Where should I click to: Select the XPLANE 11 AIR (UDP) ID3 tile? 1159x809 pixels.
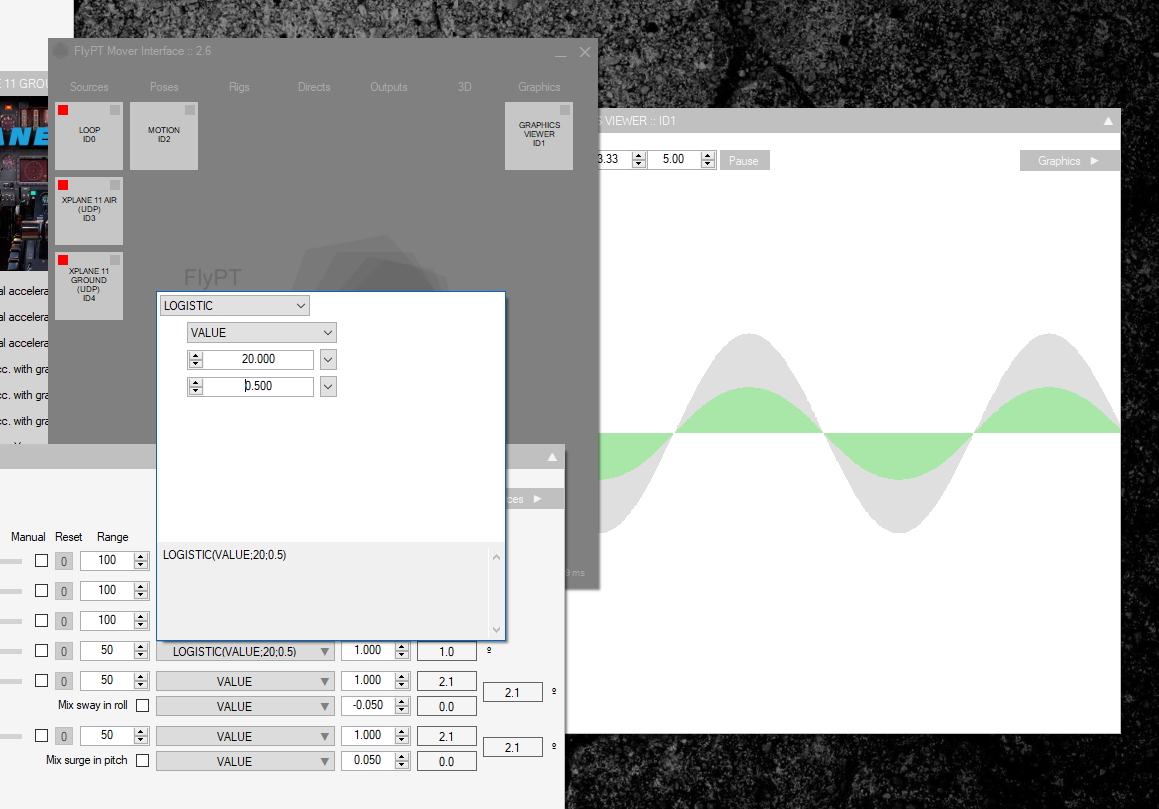[x=89, y=211]
